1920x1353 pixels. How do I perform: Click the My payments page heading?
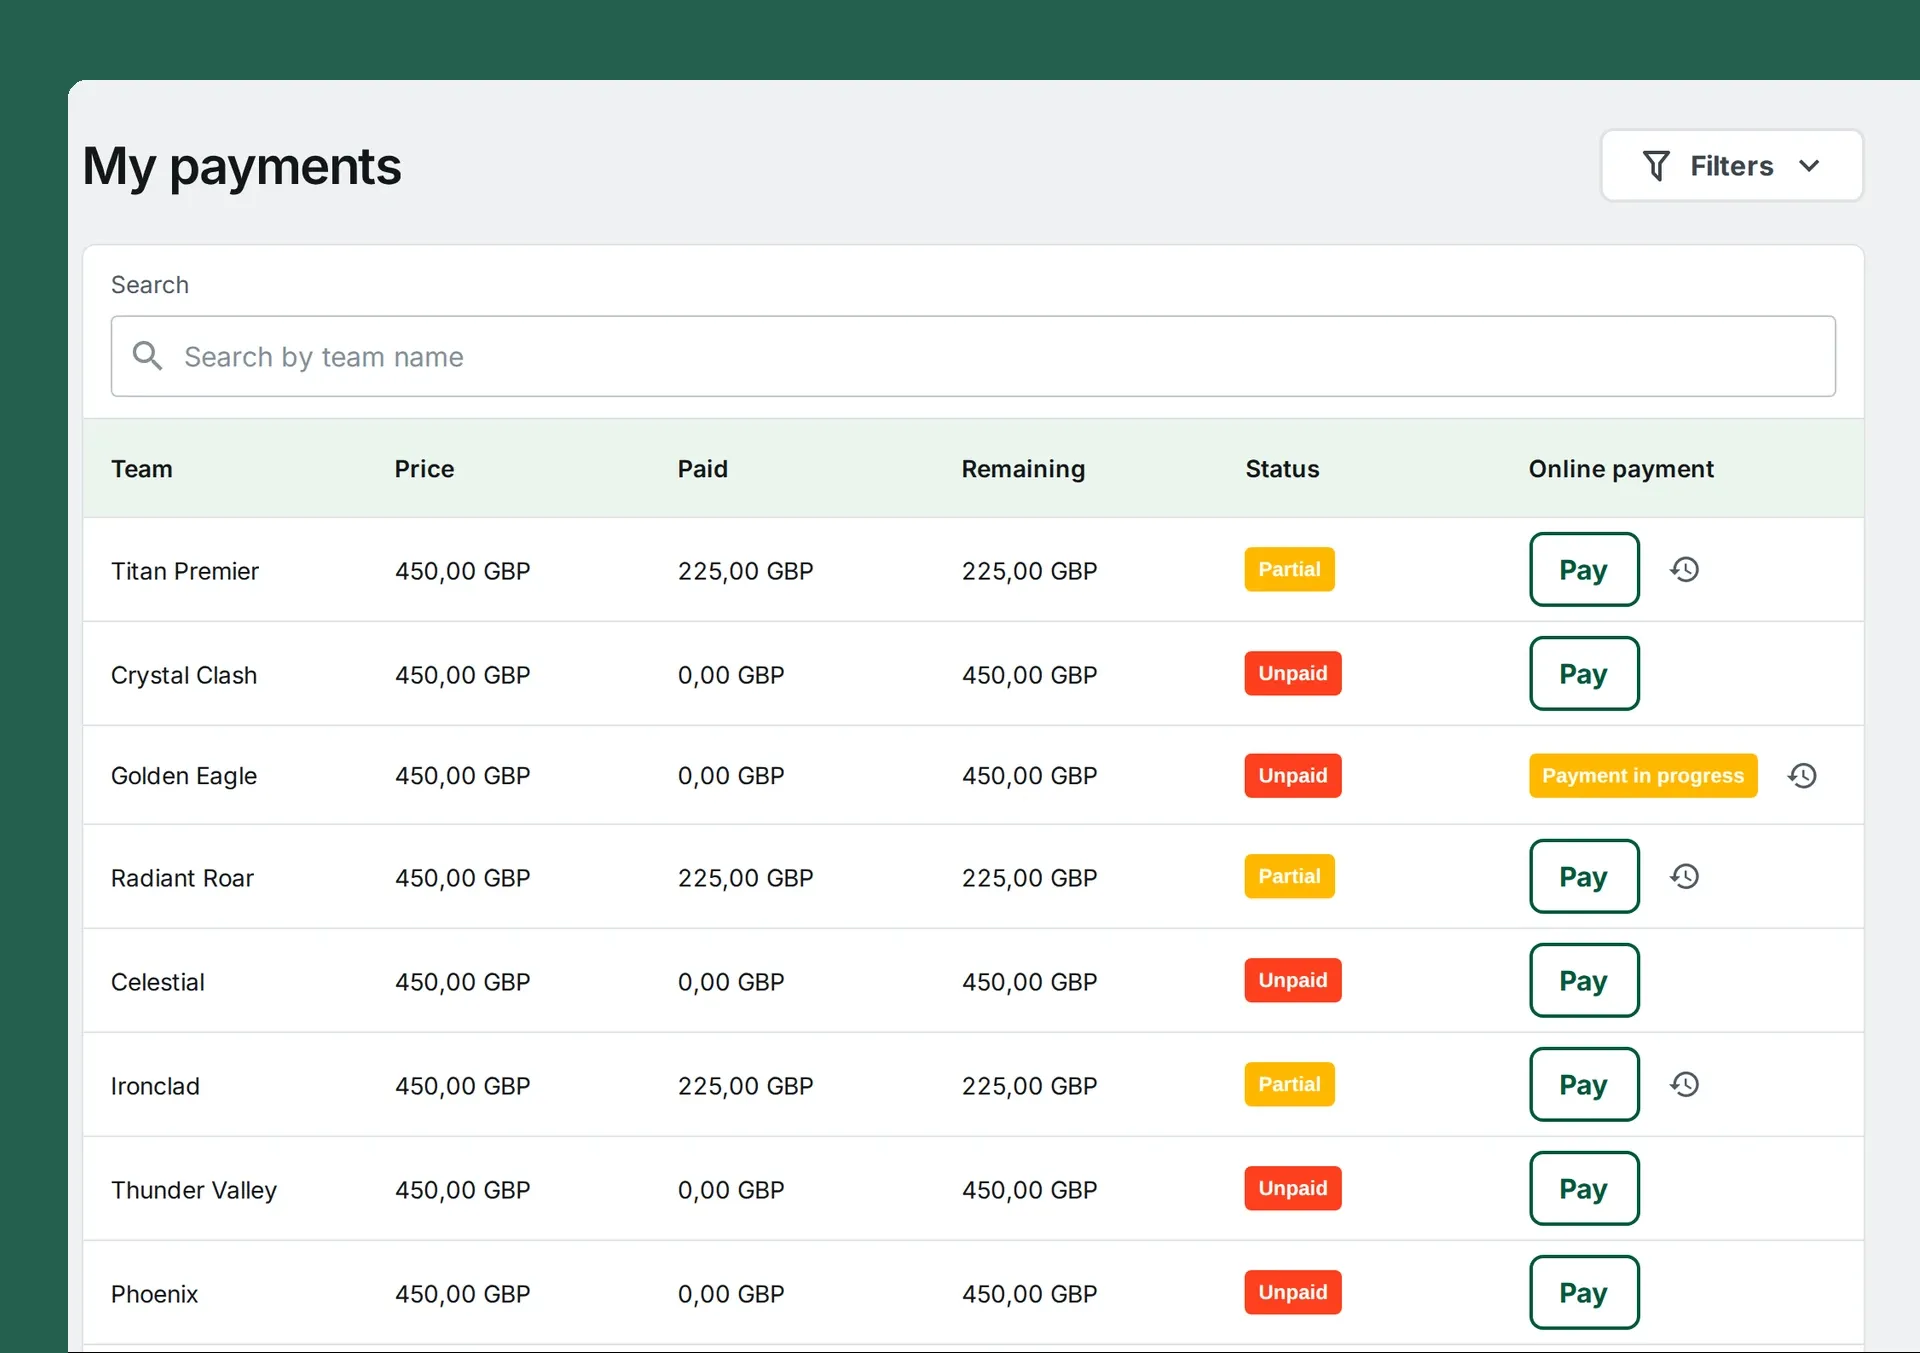pyautogui.click(x=242, y=167)
